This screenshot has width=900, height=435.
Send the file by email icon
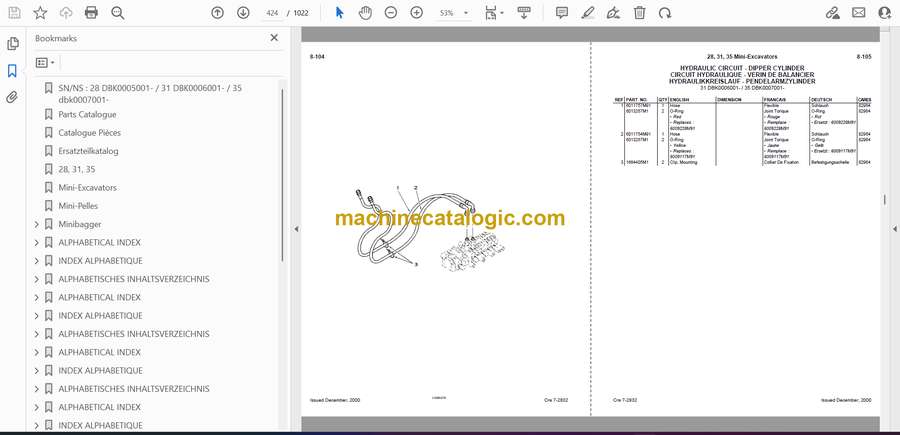[x=859, y=13]
